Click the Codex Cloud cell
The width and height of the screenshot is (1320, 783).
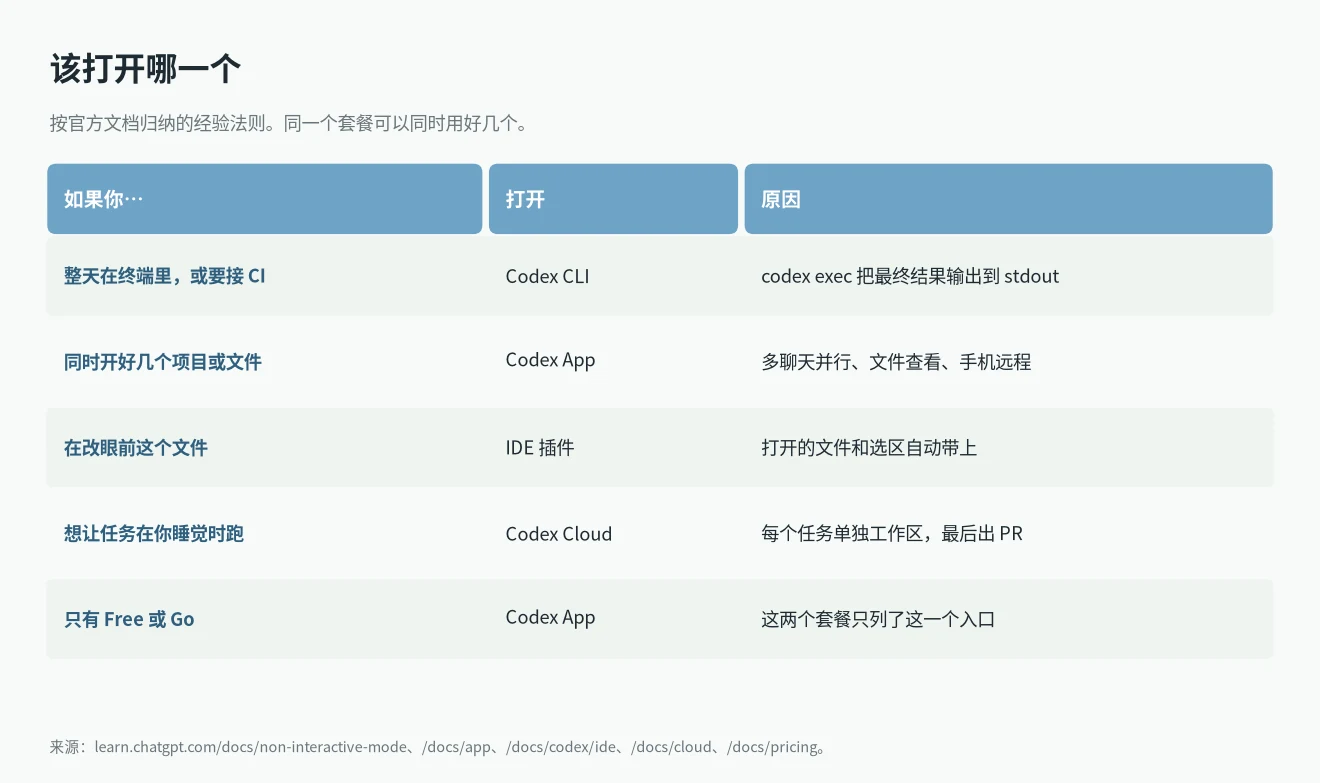click(559, 534)
